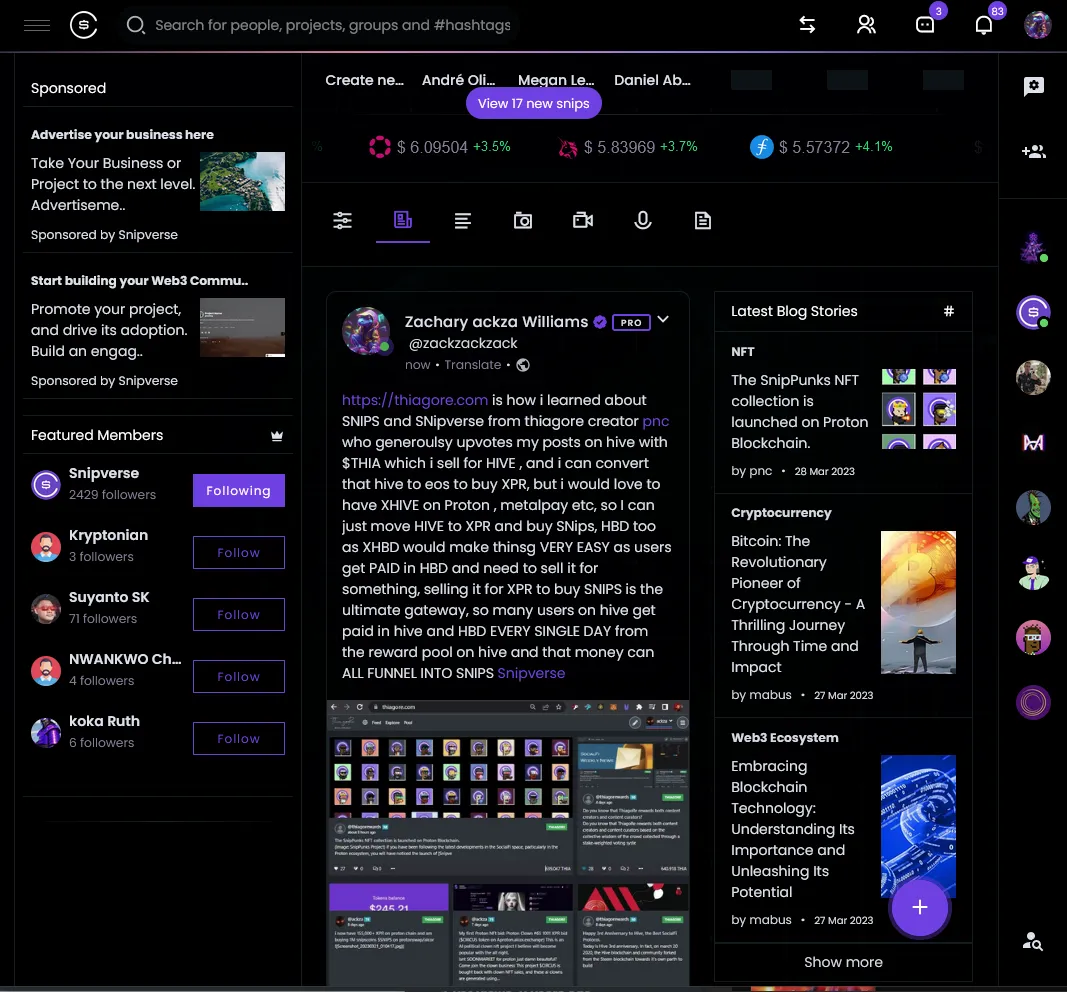Open the profile avatar in top right

1037,25
